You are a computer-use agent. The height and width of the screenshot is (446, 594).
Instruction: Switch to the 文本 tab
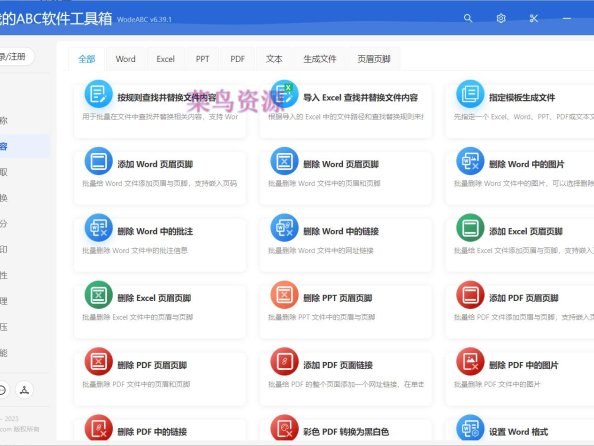pyautogui.click(x=274, y=59)
